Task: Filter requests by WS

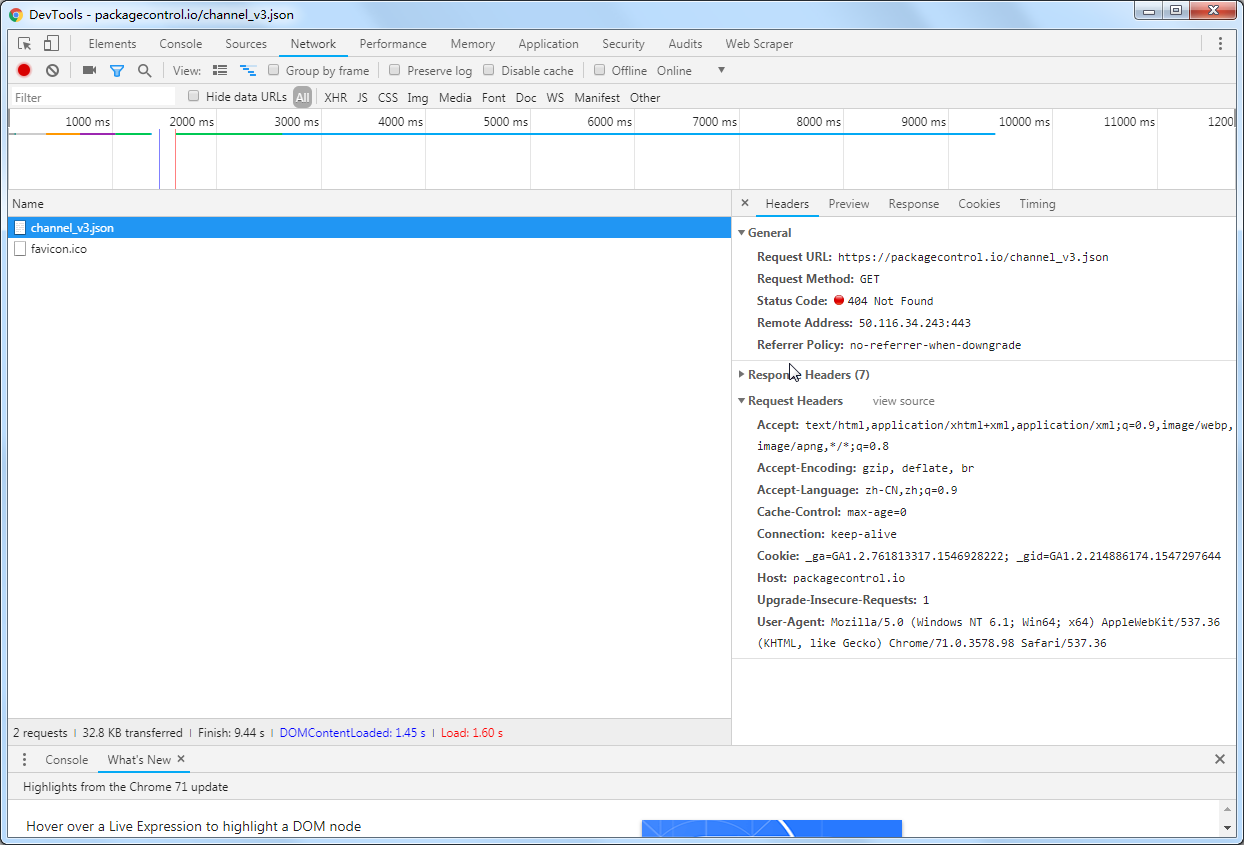Action: click(555, 97)
